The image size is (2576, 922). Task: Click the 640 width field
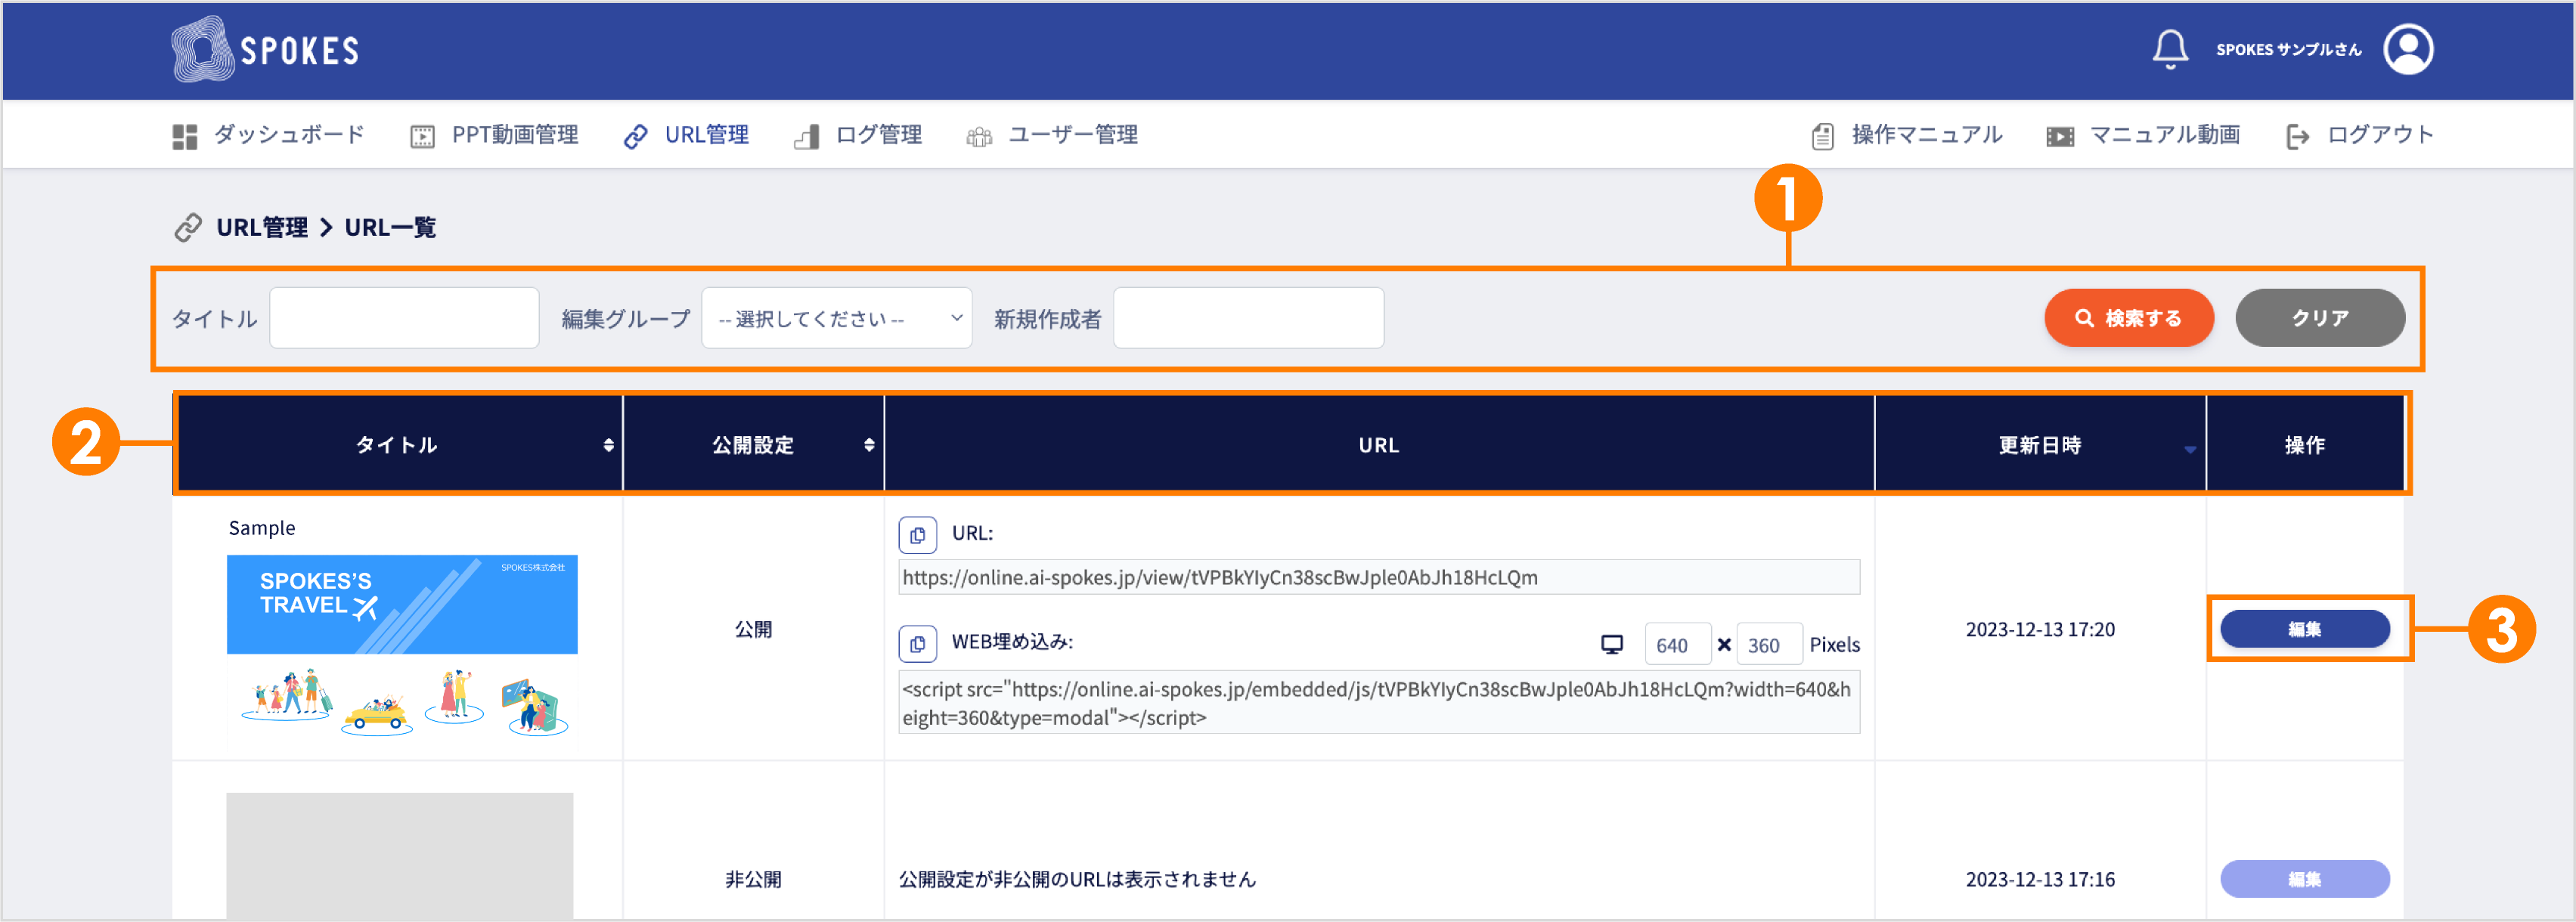tap(1677, 645)
